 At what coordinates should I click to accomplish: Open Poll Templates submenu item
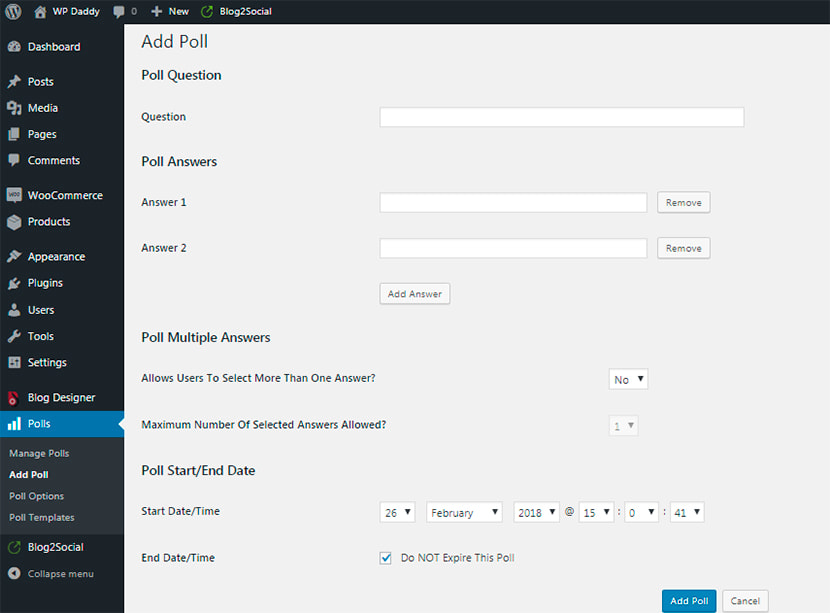pos(41,518)
